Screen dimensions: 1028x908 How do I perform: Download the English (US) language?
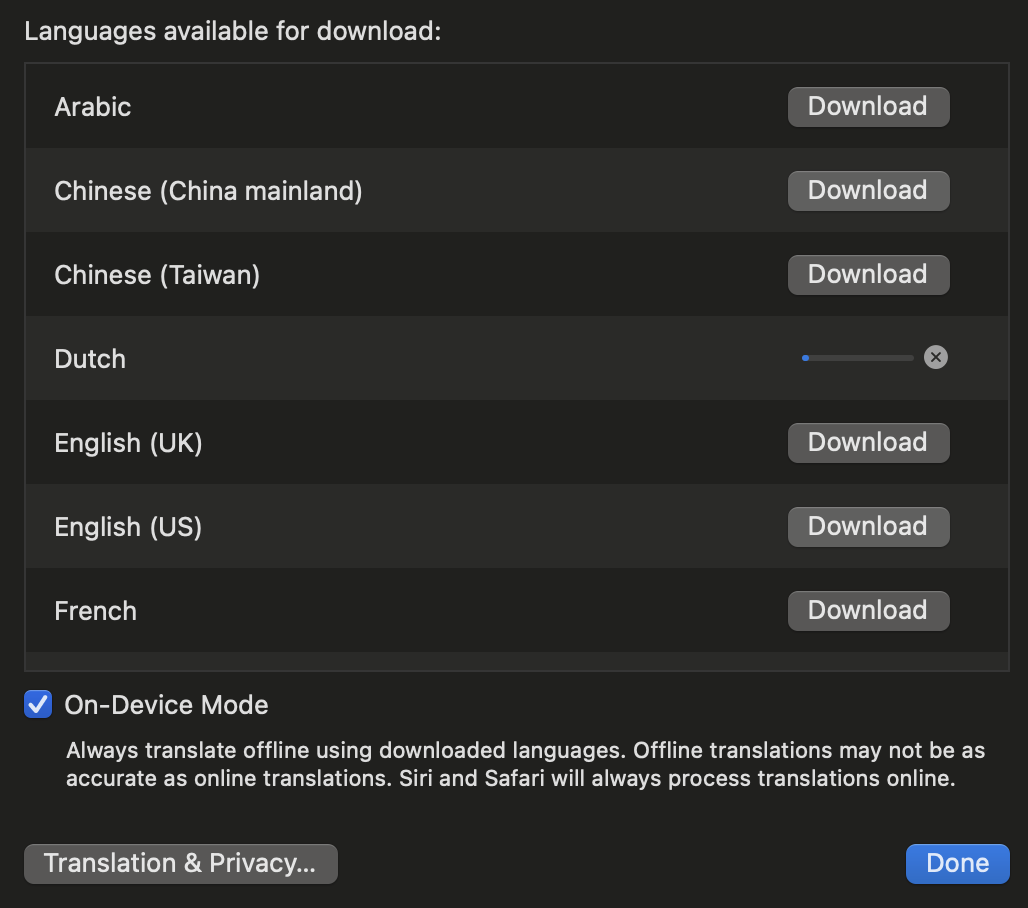pyautogui.click(x=868, y=526)
